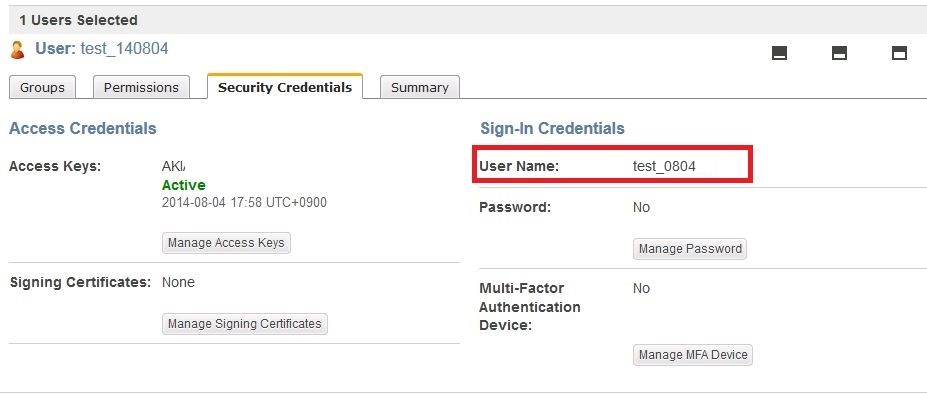Click the Manage Access Keys button
Screen dimensions: 927x394
226,243
